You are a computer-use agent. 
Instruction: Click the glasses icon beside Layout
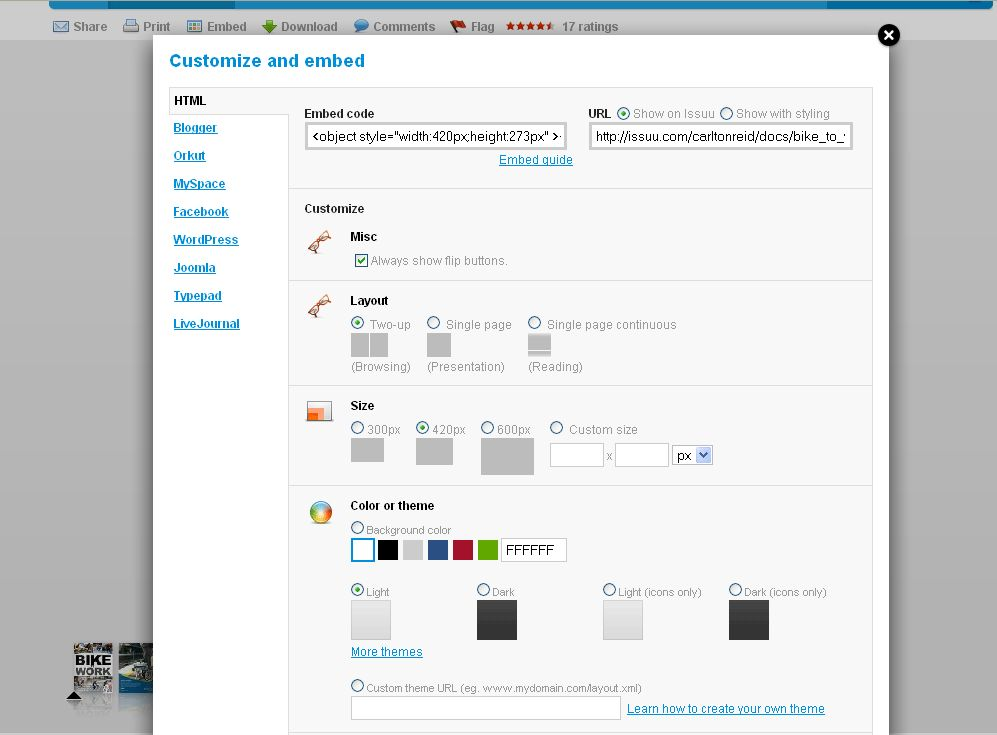click(x=319, y=306)
